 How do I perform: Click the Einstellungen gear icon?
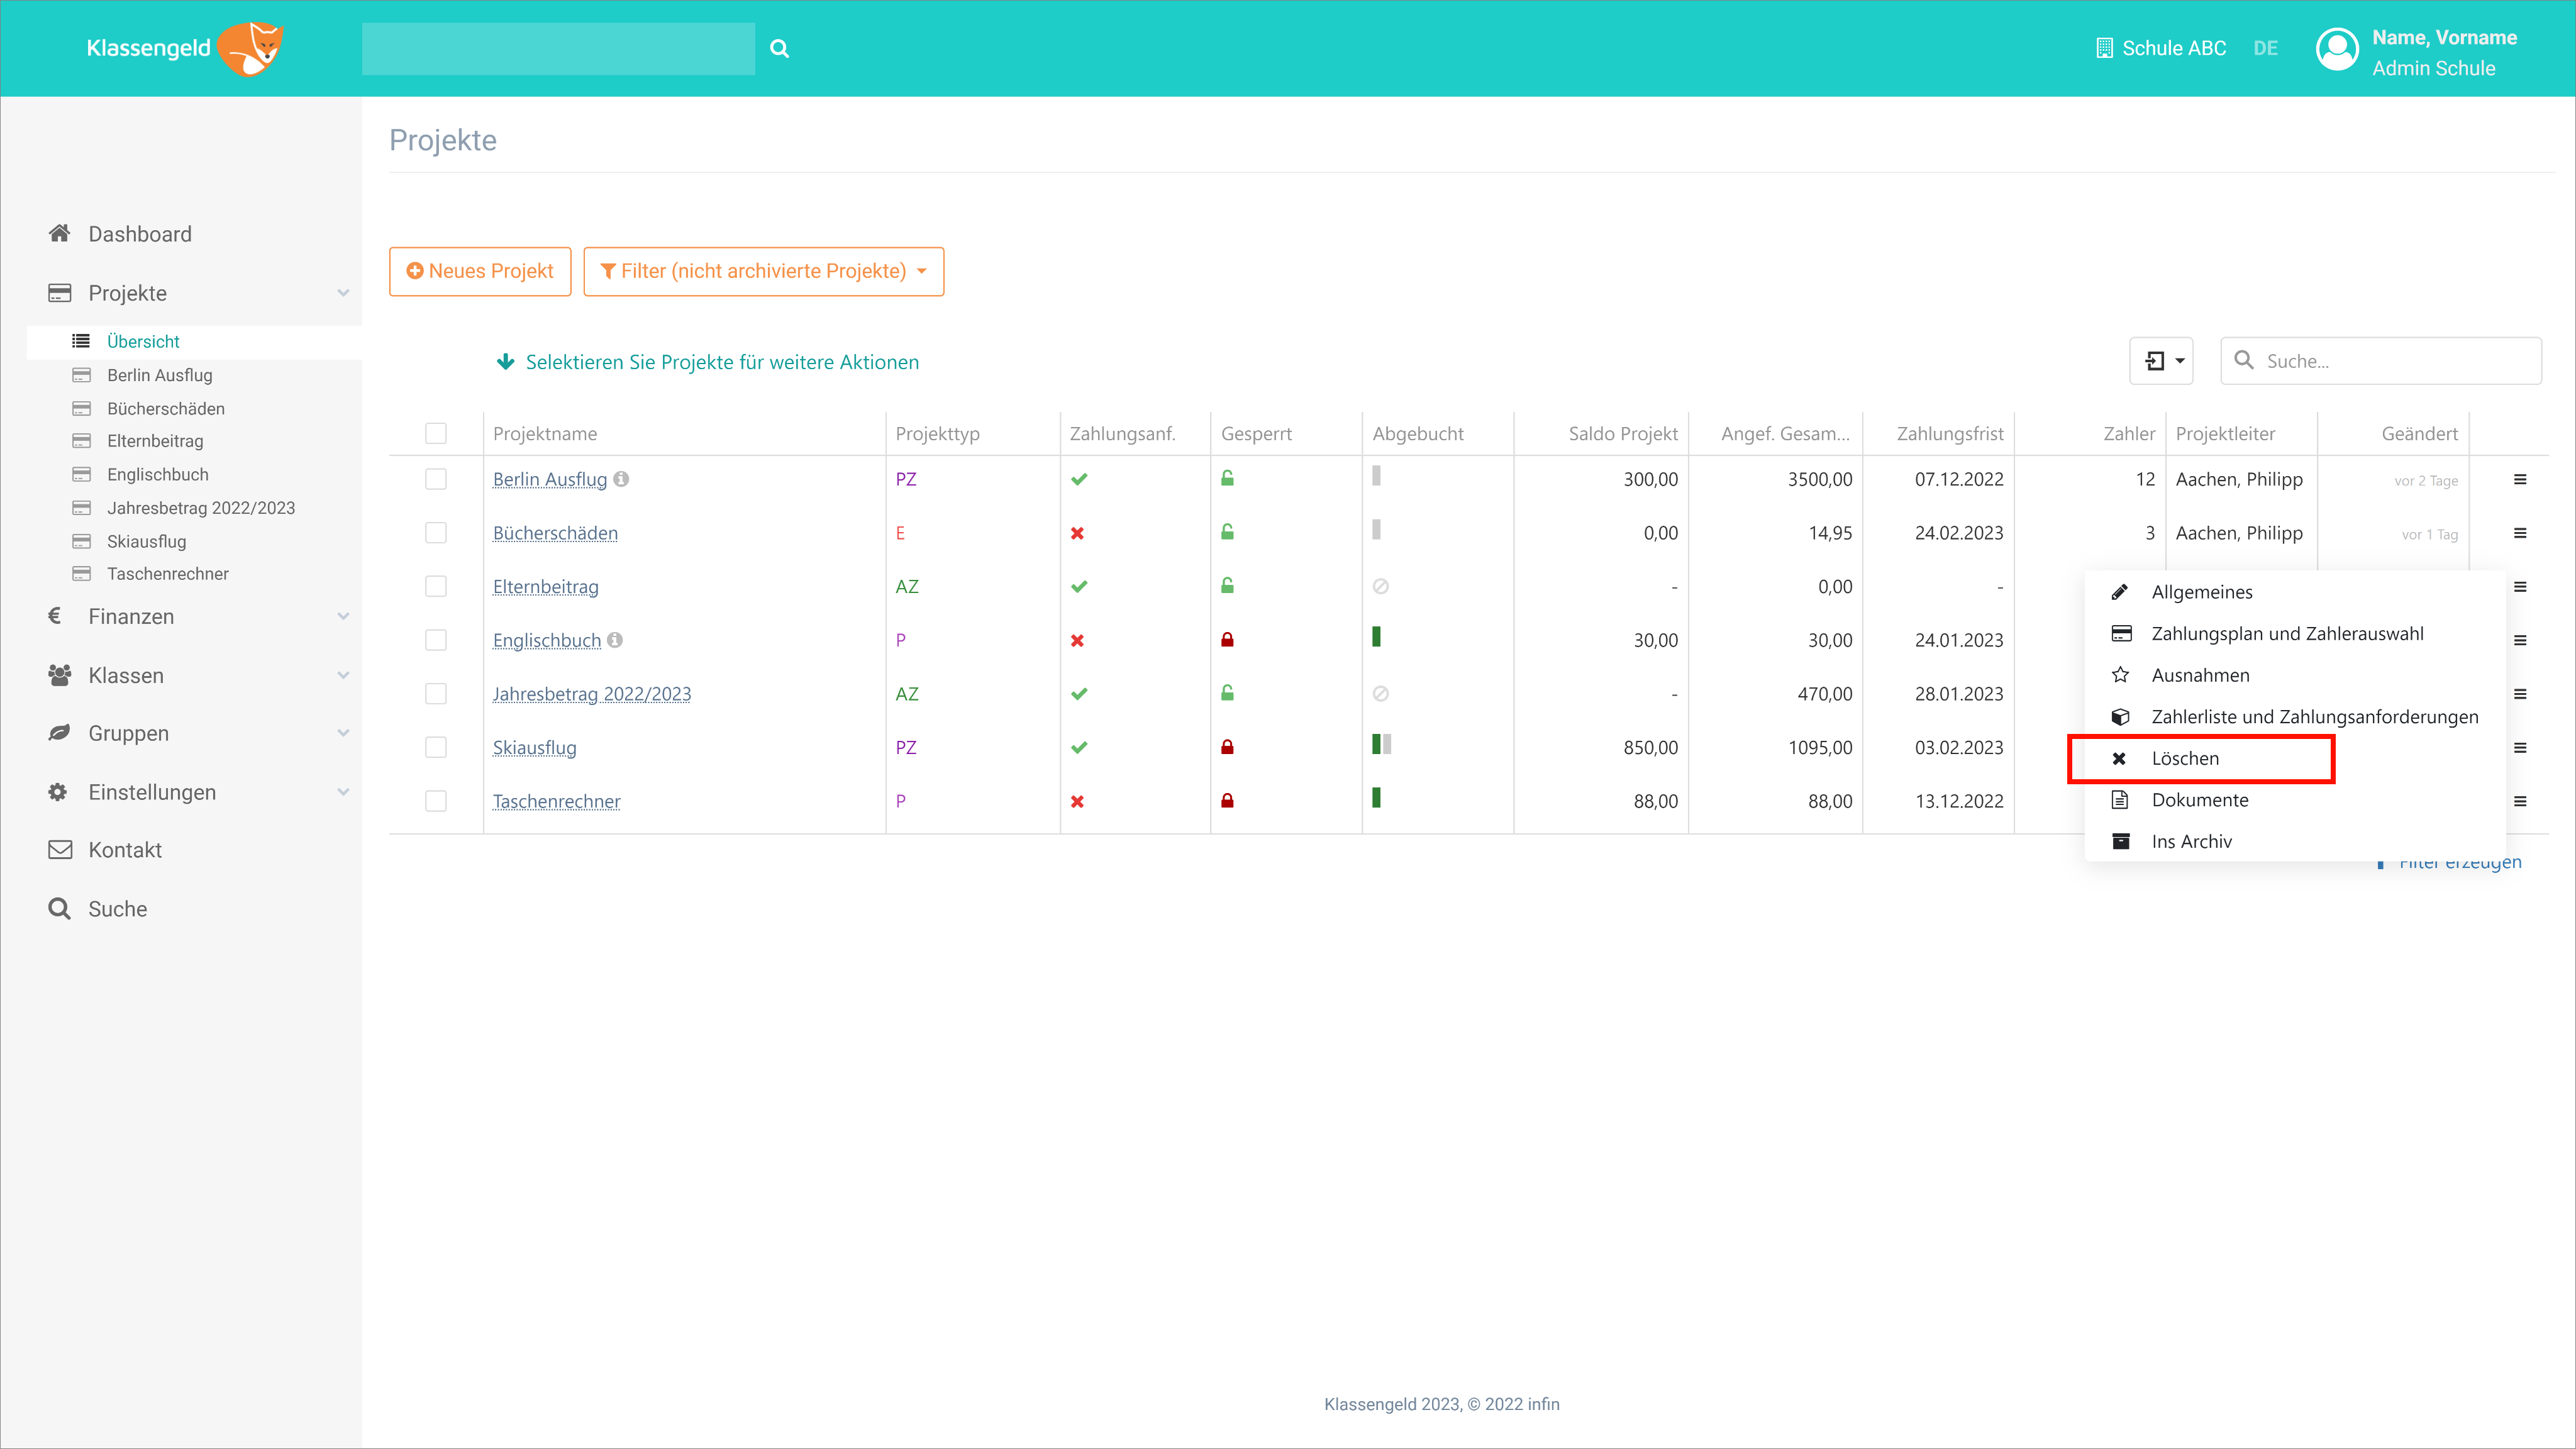(58, 792)
